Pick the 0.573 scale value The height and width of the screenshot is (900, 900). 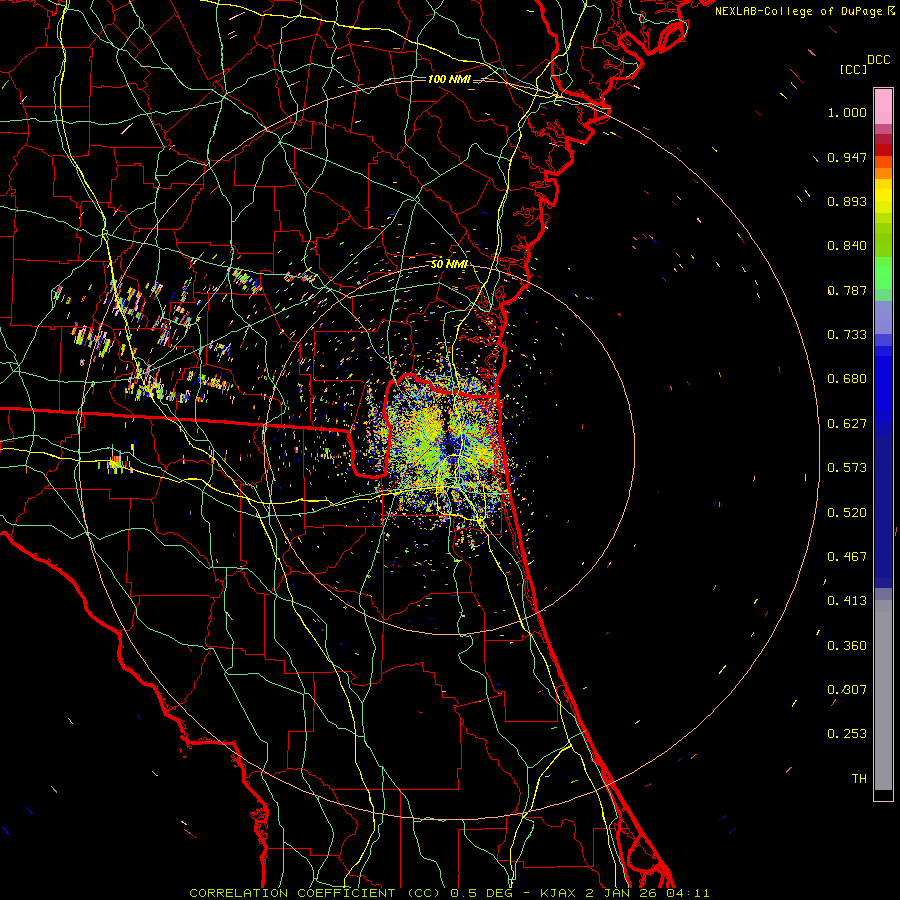(847, 468)
